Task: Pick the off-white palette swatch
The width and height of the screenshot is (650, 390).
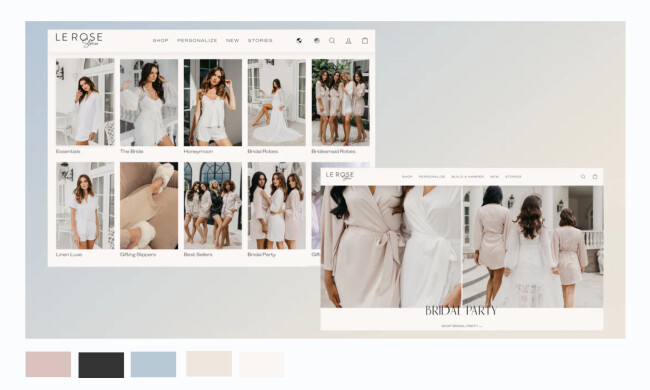Action: pyautogui.click(x=262, y=364)
